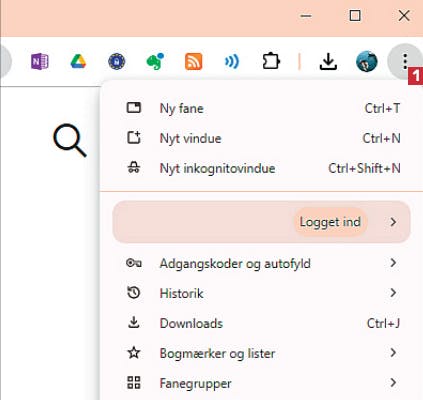The width and height of the screenshot is (423, 400).
Task: Click the blue sound waves extension
Action: [x=232, y=62]
